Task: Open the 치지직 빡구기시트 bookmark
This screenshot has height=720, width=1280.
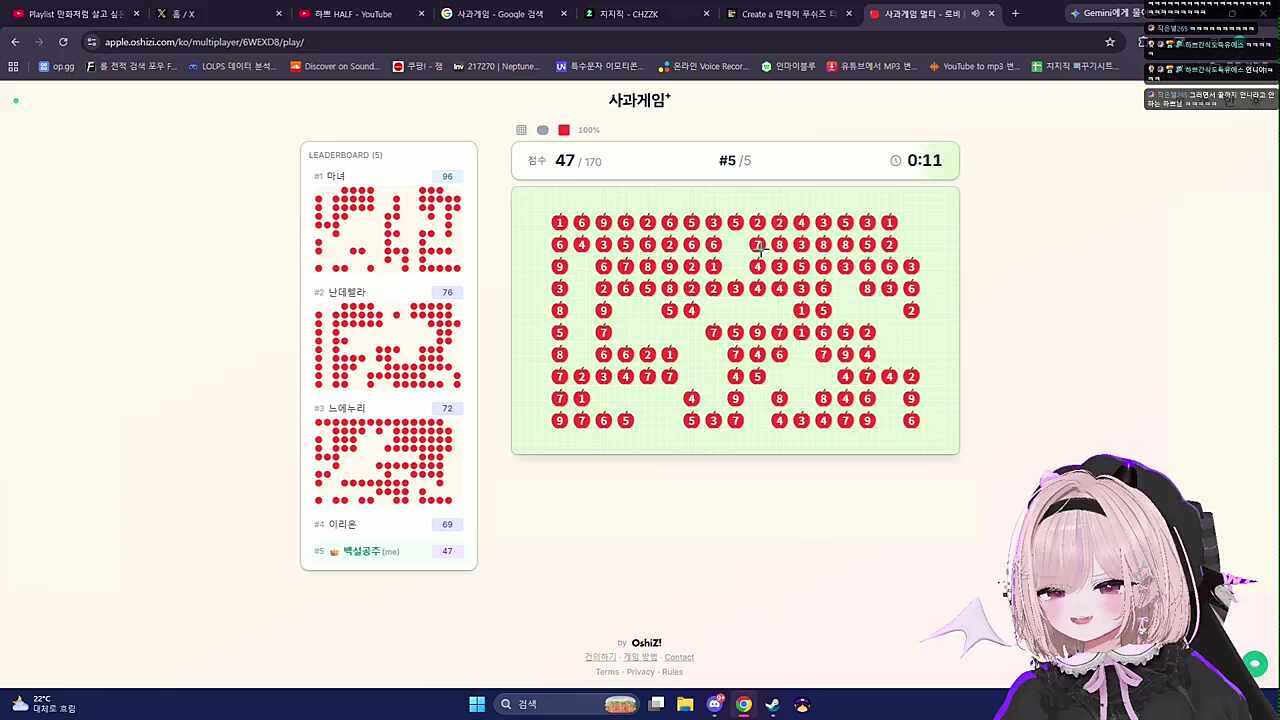Action: point(1075,66)
